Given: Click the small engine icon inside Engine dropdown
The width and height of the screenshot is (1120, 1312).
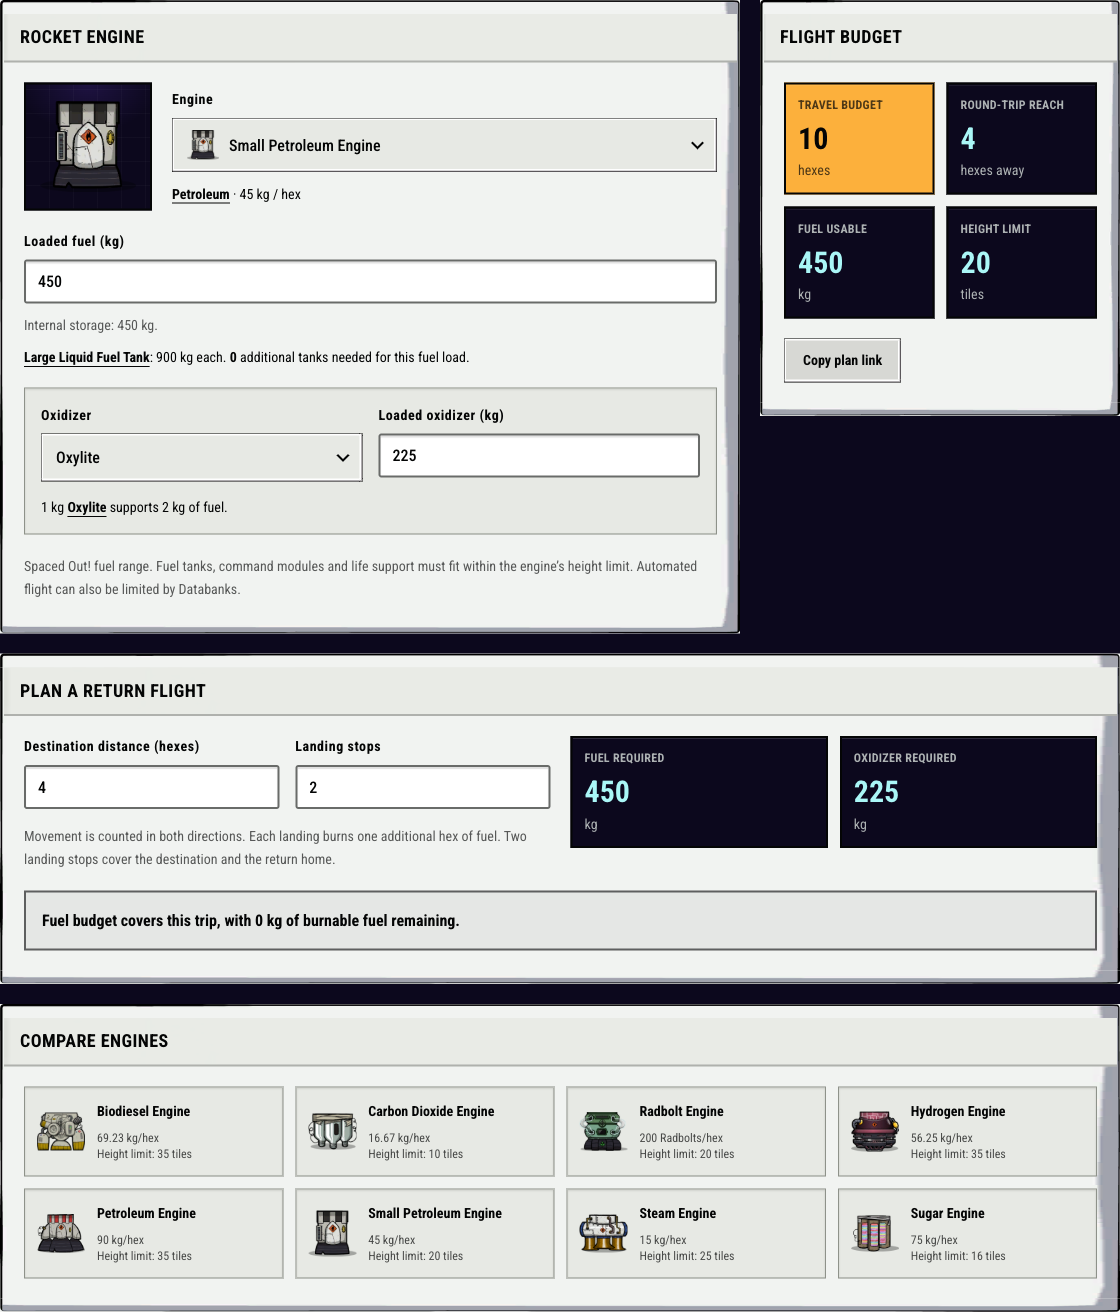Looking at the screenshot, I should (x=203, y=145).
